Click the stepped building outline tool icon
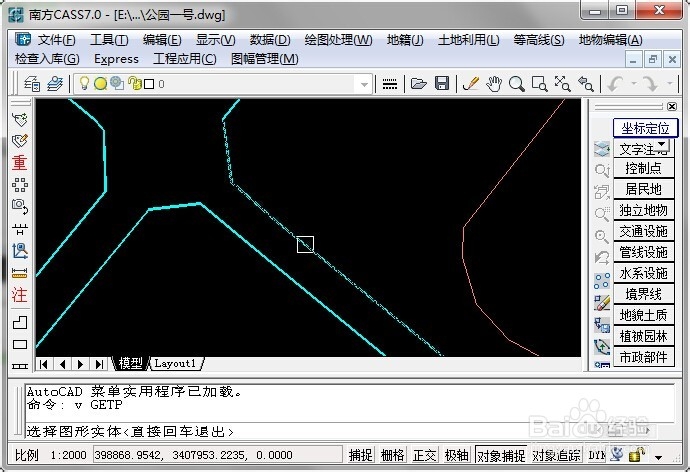This screenshot has height=472, width=690. click(19, 322)
